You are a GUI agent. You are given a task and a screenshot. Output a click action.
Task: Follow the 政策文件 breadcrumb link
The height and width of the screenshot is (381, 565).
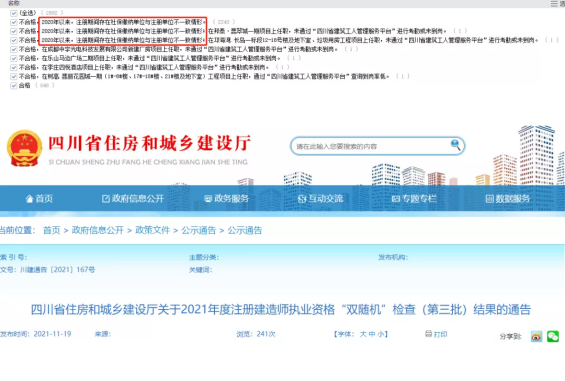[x=152, y=230]
